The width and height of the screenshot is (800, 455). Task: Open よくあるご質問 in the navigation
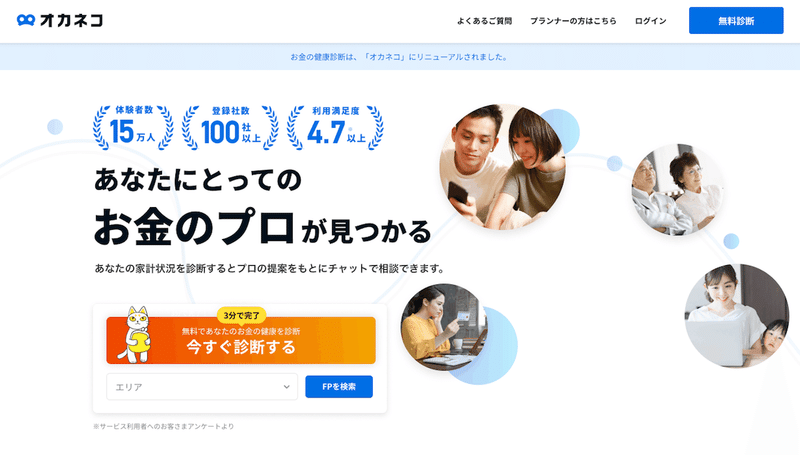coord(484,21)
